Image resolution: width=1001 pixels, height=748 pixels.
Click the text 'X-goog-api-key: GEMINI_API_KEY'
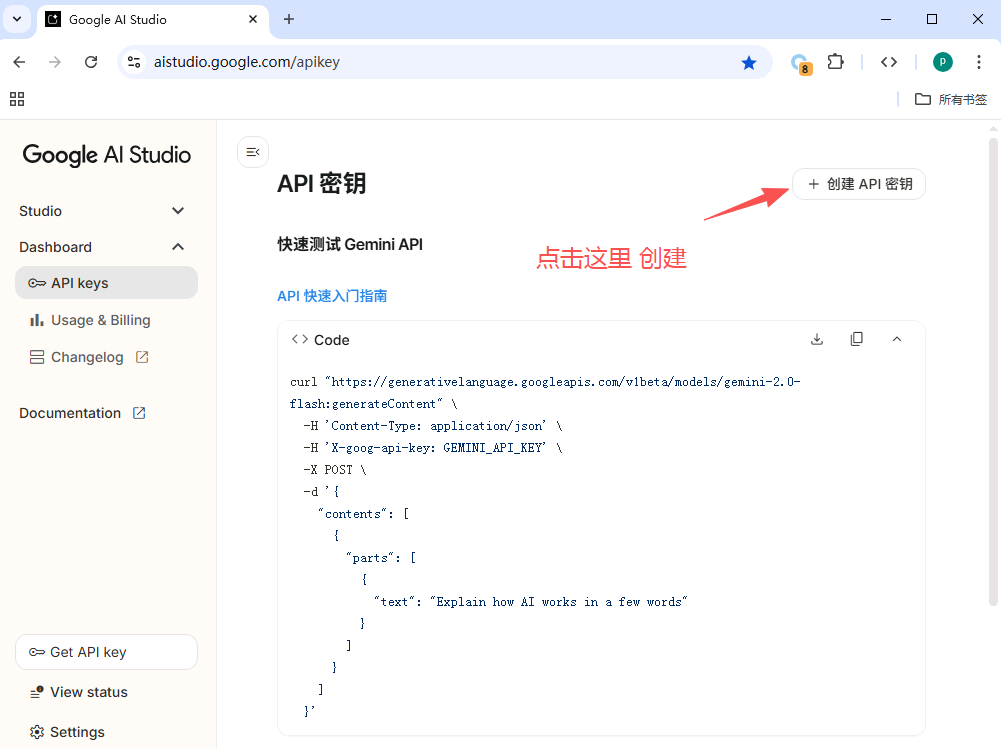tap(437, 447)
